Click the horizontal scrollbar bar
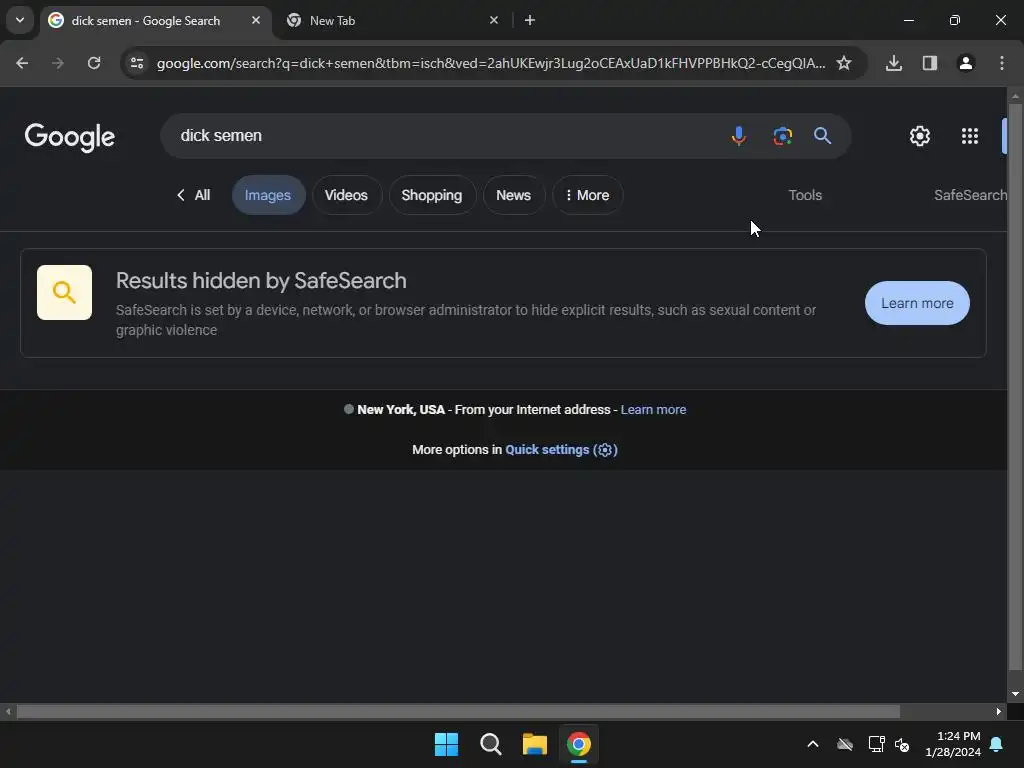The width and height of the screenshot is (1024, 768). [x=458, y=711]
